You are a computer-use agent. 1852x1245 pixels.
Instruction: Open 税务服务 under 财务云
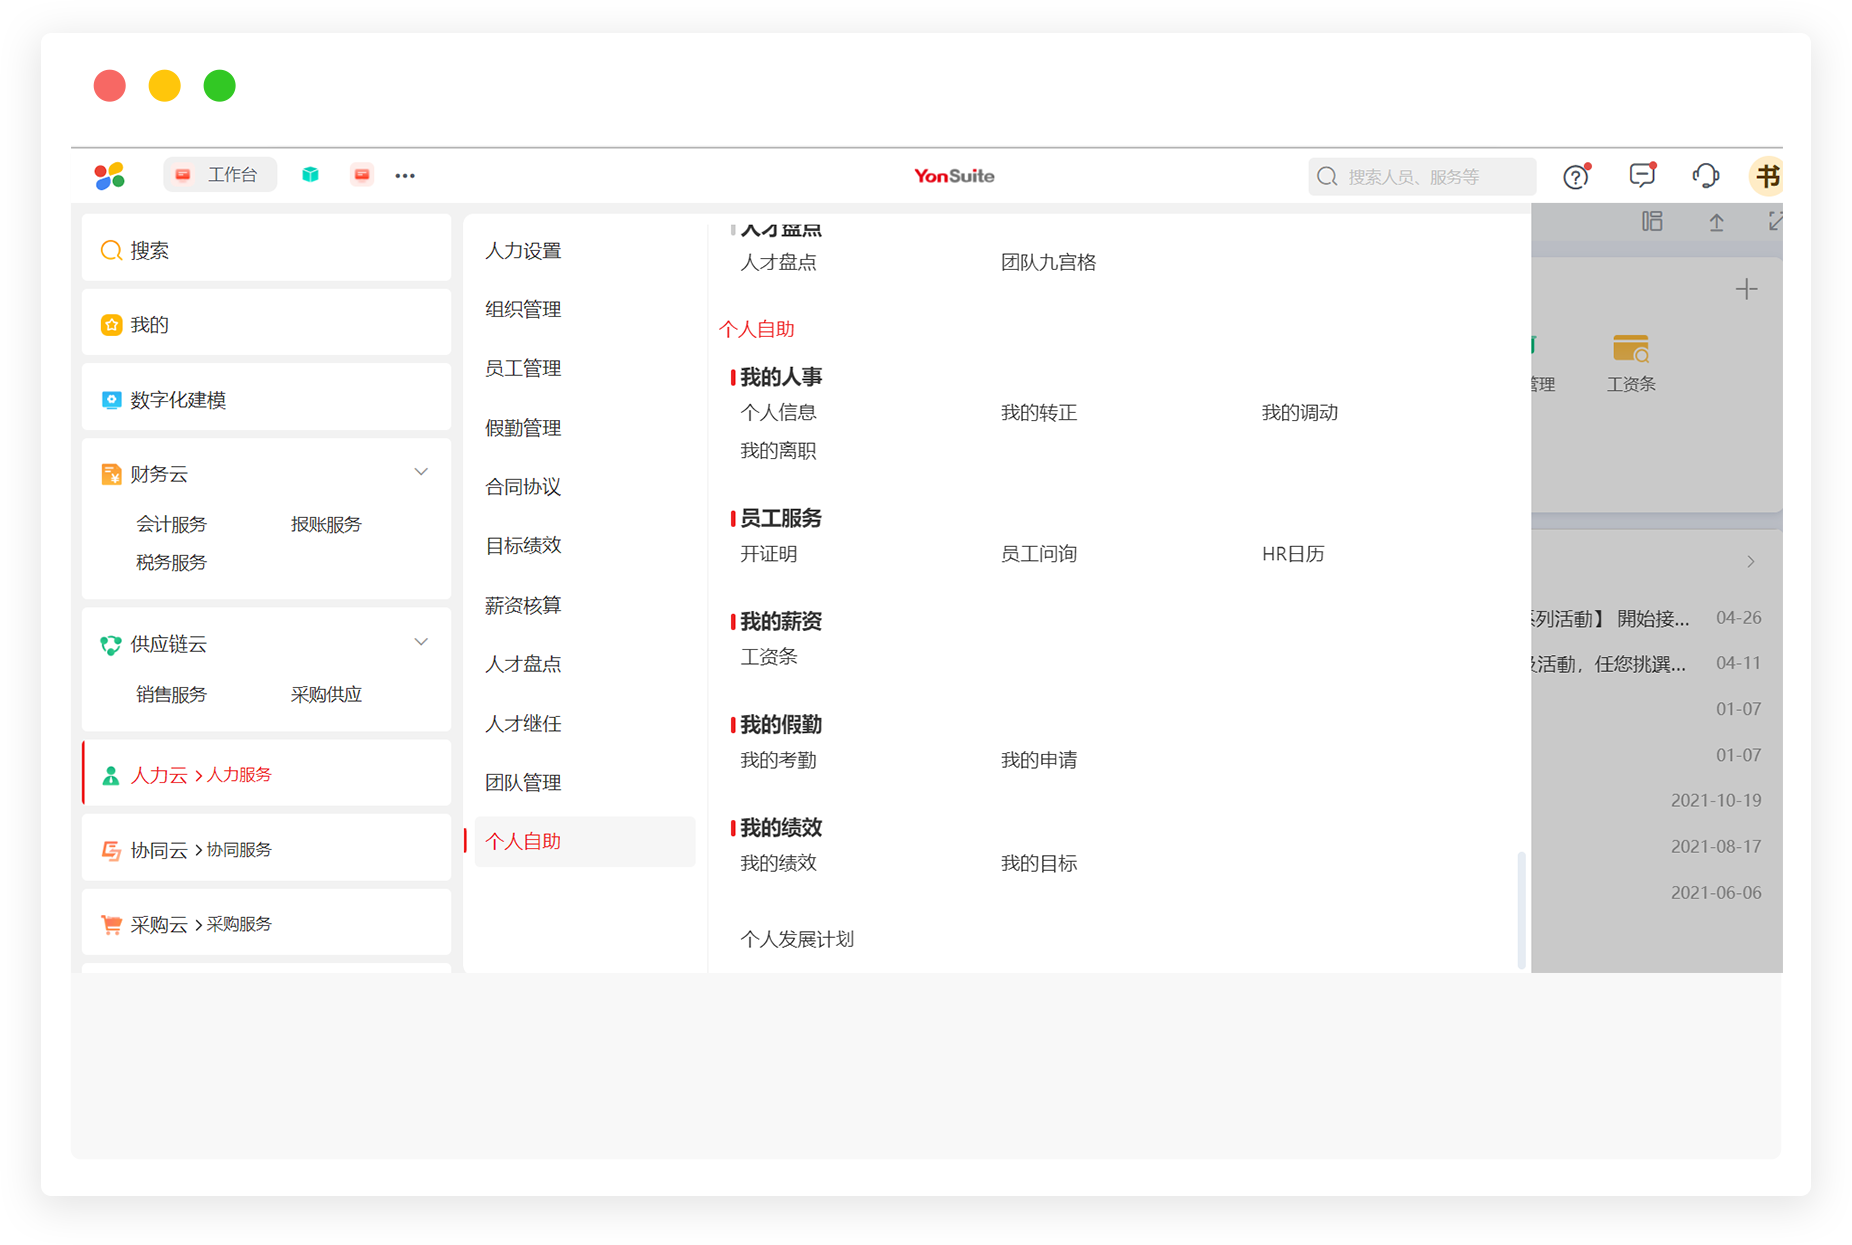pyautogui.click(x=171, y=562)
